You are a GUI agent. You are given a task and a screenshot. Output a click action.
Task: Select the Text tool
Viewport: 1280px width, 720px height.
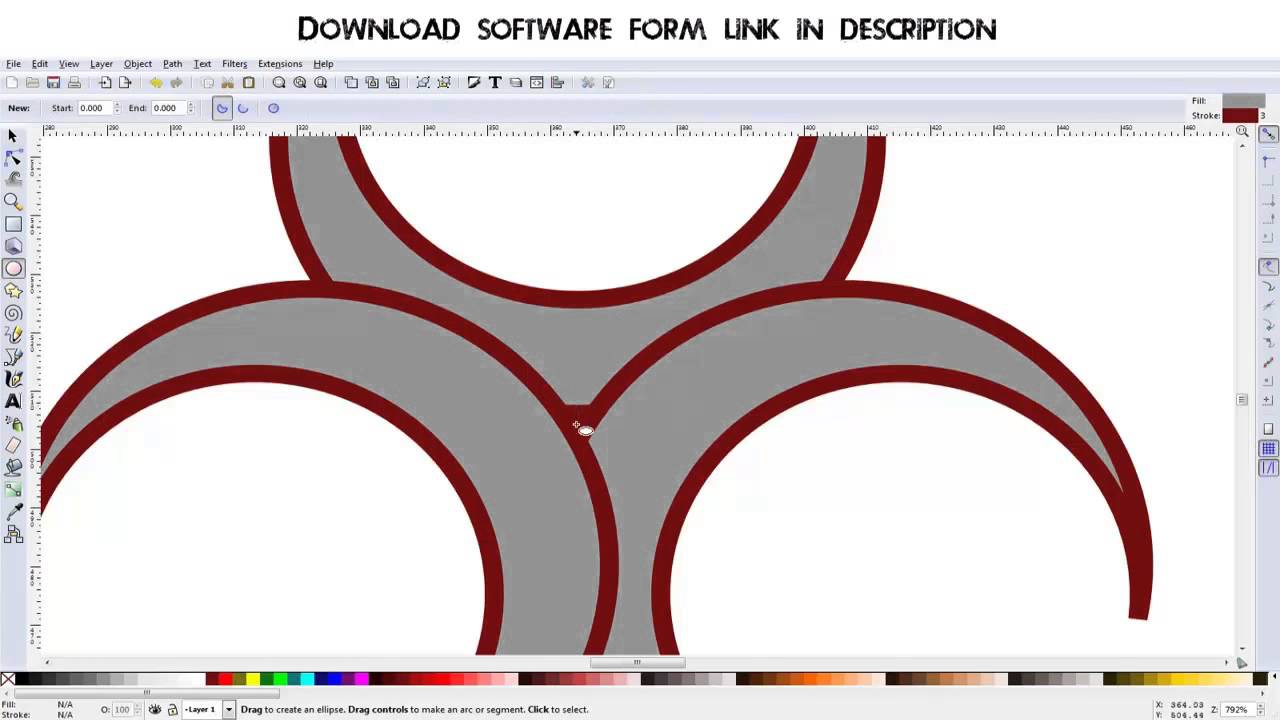14,400
